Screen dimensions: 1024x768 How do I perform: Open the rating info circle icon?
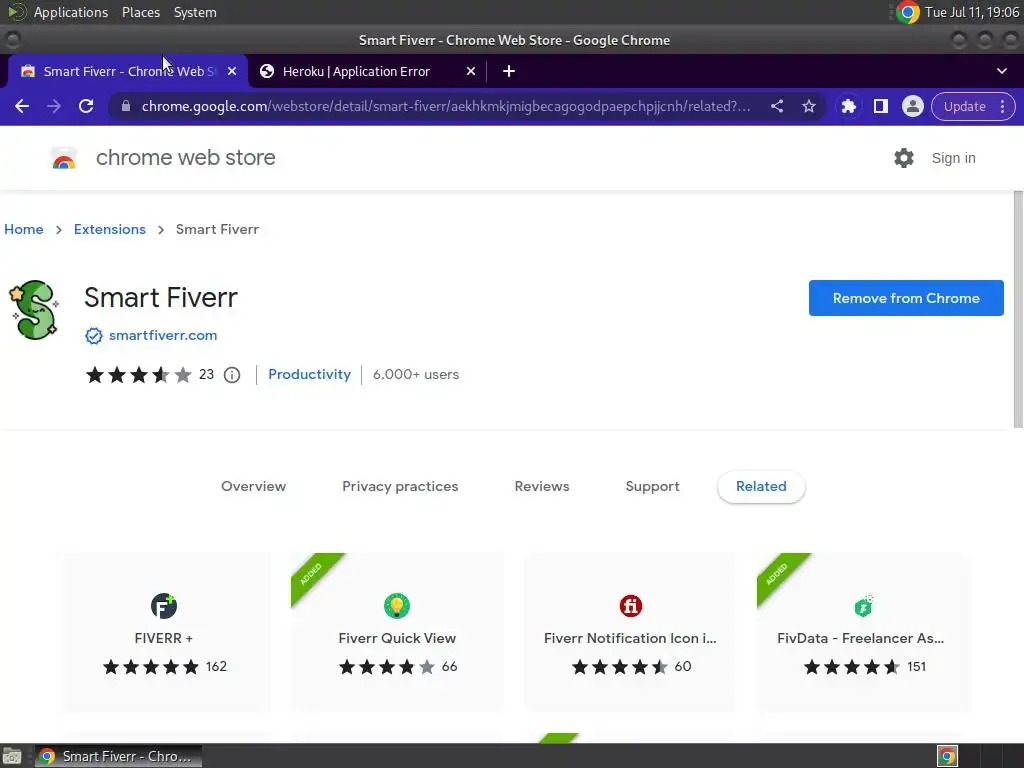coord(232,375)
